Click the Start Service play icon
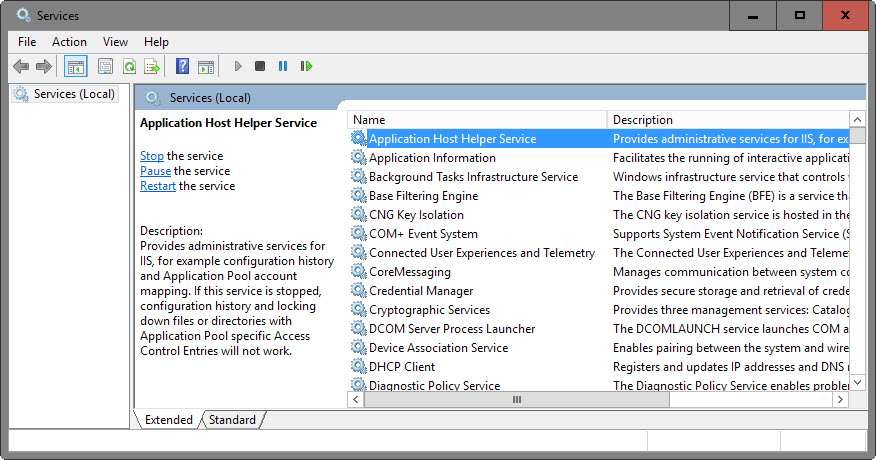The height and width of the screenshot is (460, 876). [x=238, y=67]
